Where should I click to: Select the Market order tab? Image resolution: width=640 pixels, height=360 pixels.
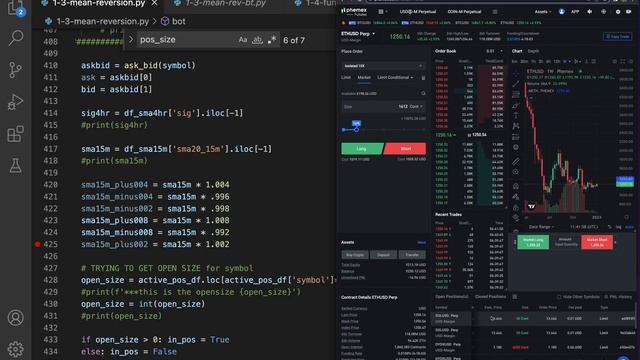(x=364, y=78)
